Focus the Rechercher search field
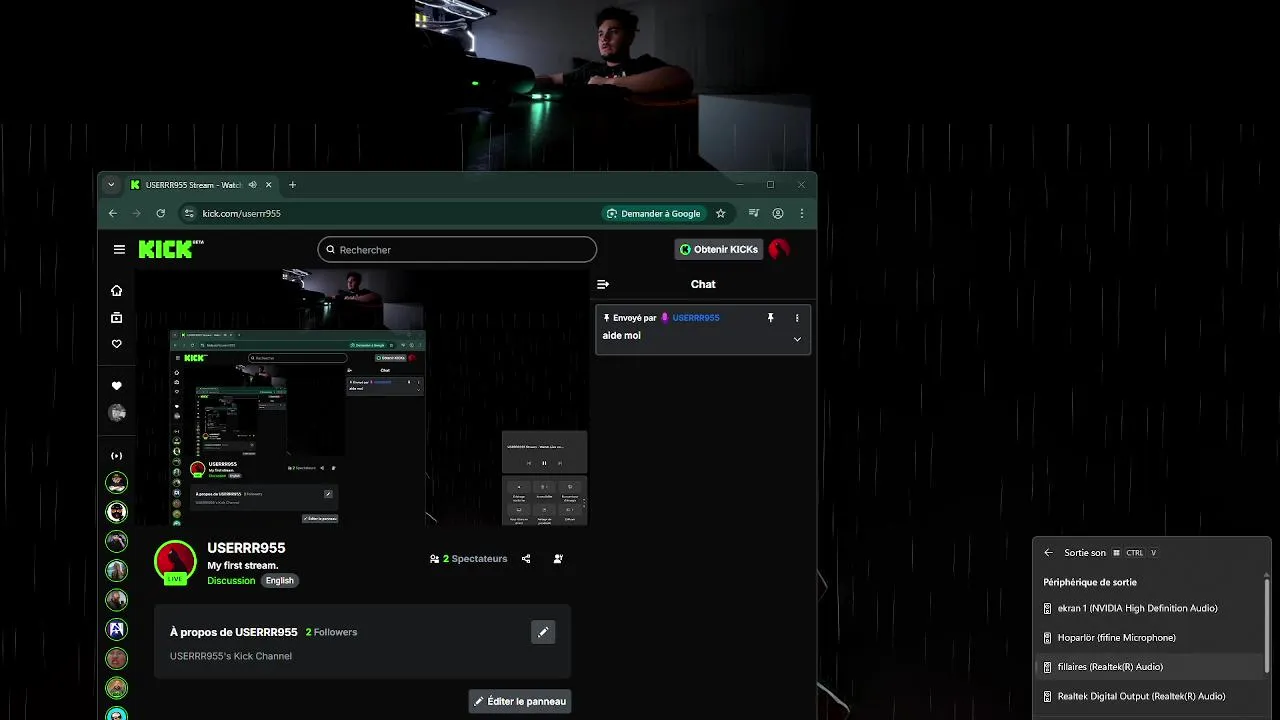The height and width of the screenshot is (720, 1280). coord(457,250)
